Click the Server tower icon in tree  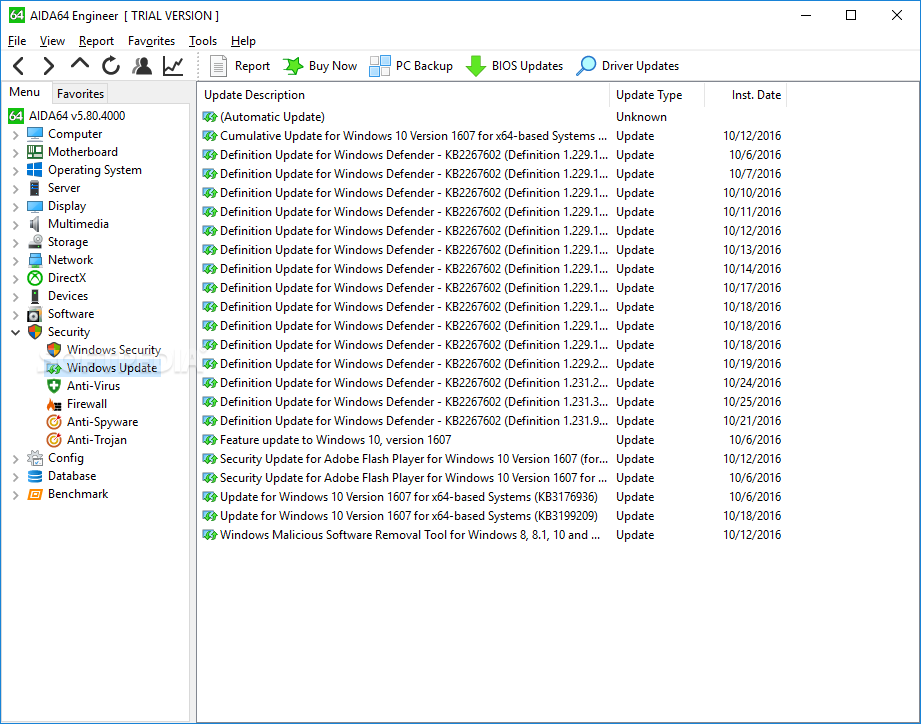point(35,188)
